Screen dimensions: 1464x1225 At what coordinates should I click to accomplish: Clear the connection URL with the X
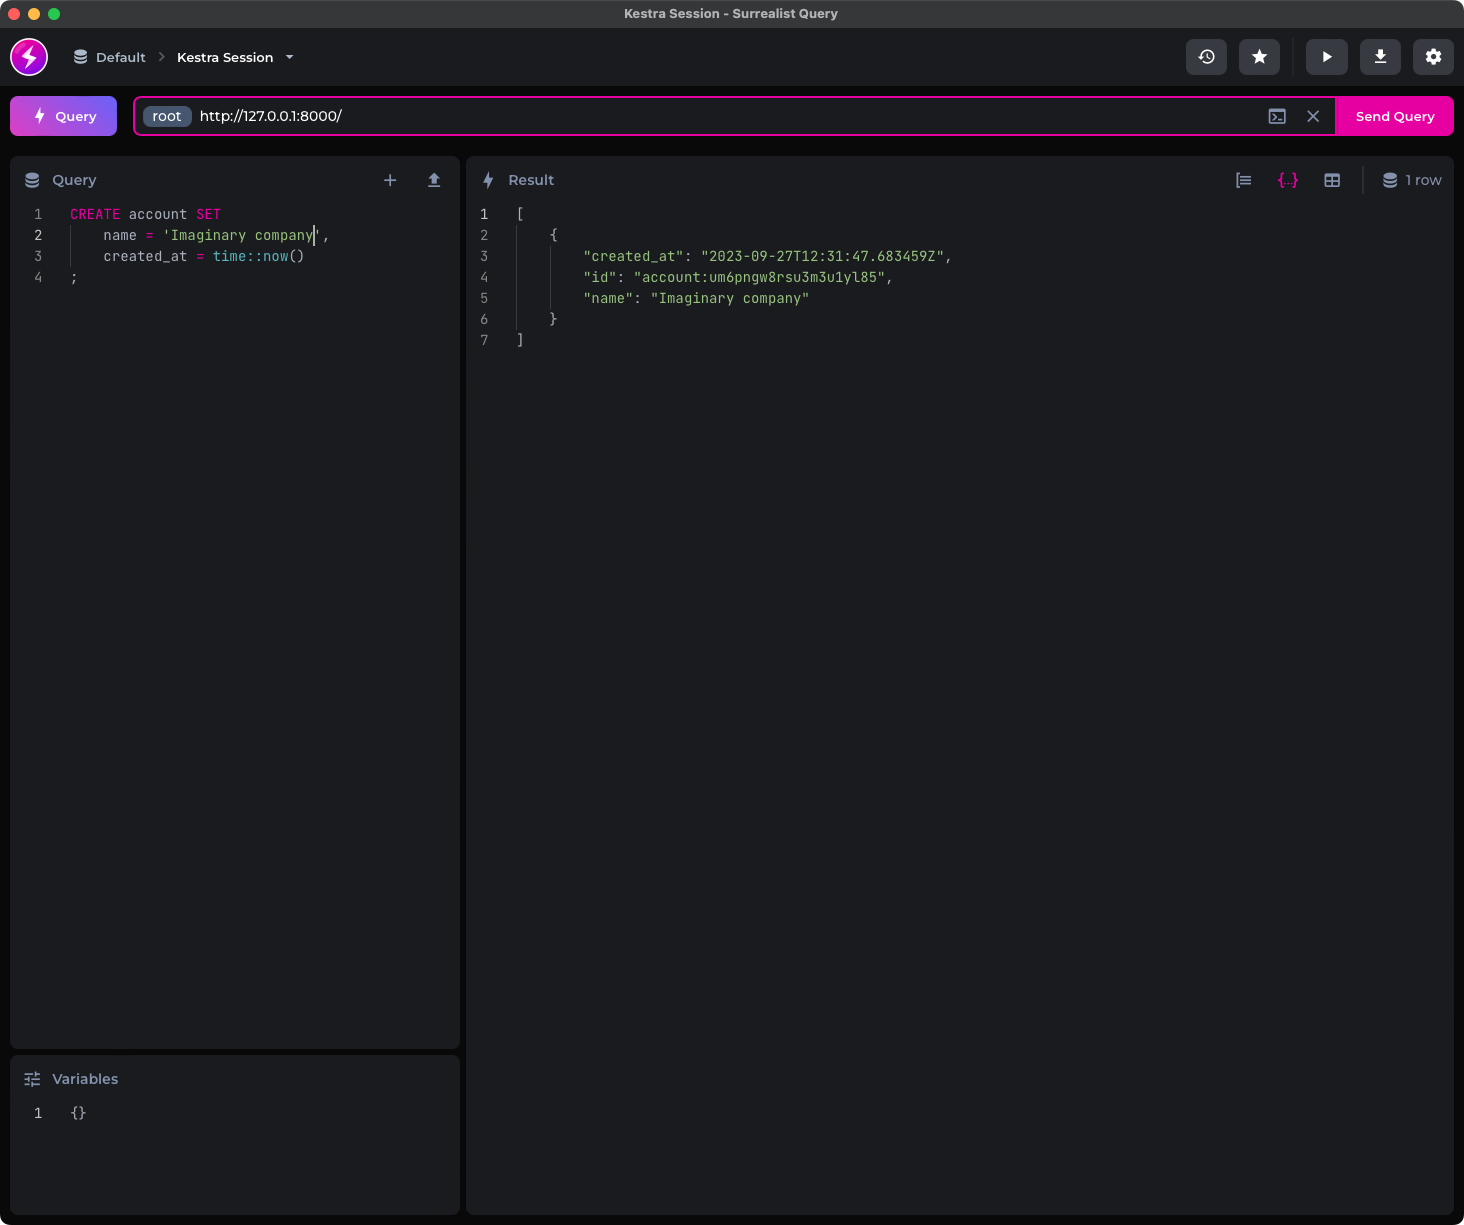[1313, 116]
